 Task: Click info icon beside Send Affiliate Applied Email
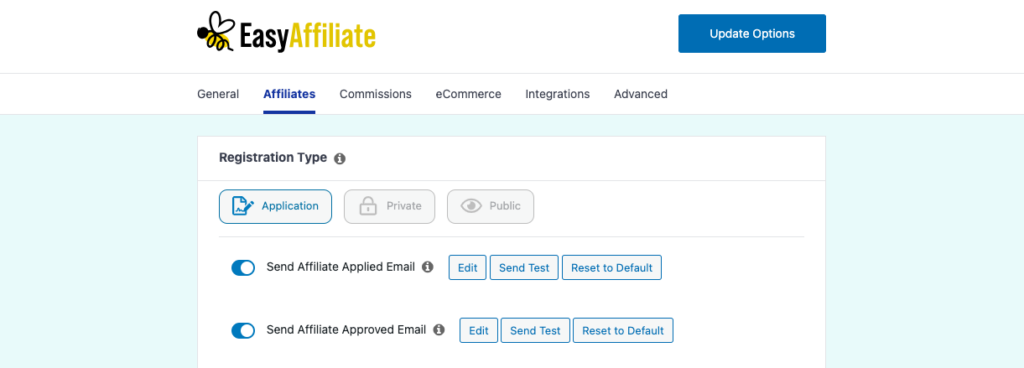click(428, 267)
